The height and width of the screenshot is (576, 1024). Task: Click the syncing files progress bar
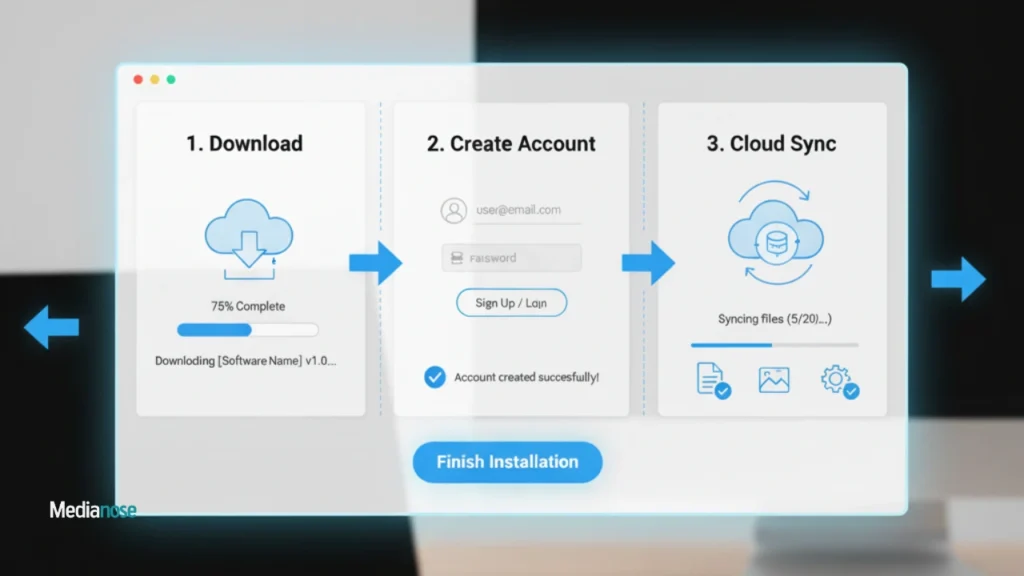[x=774, y=345]
